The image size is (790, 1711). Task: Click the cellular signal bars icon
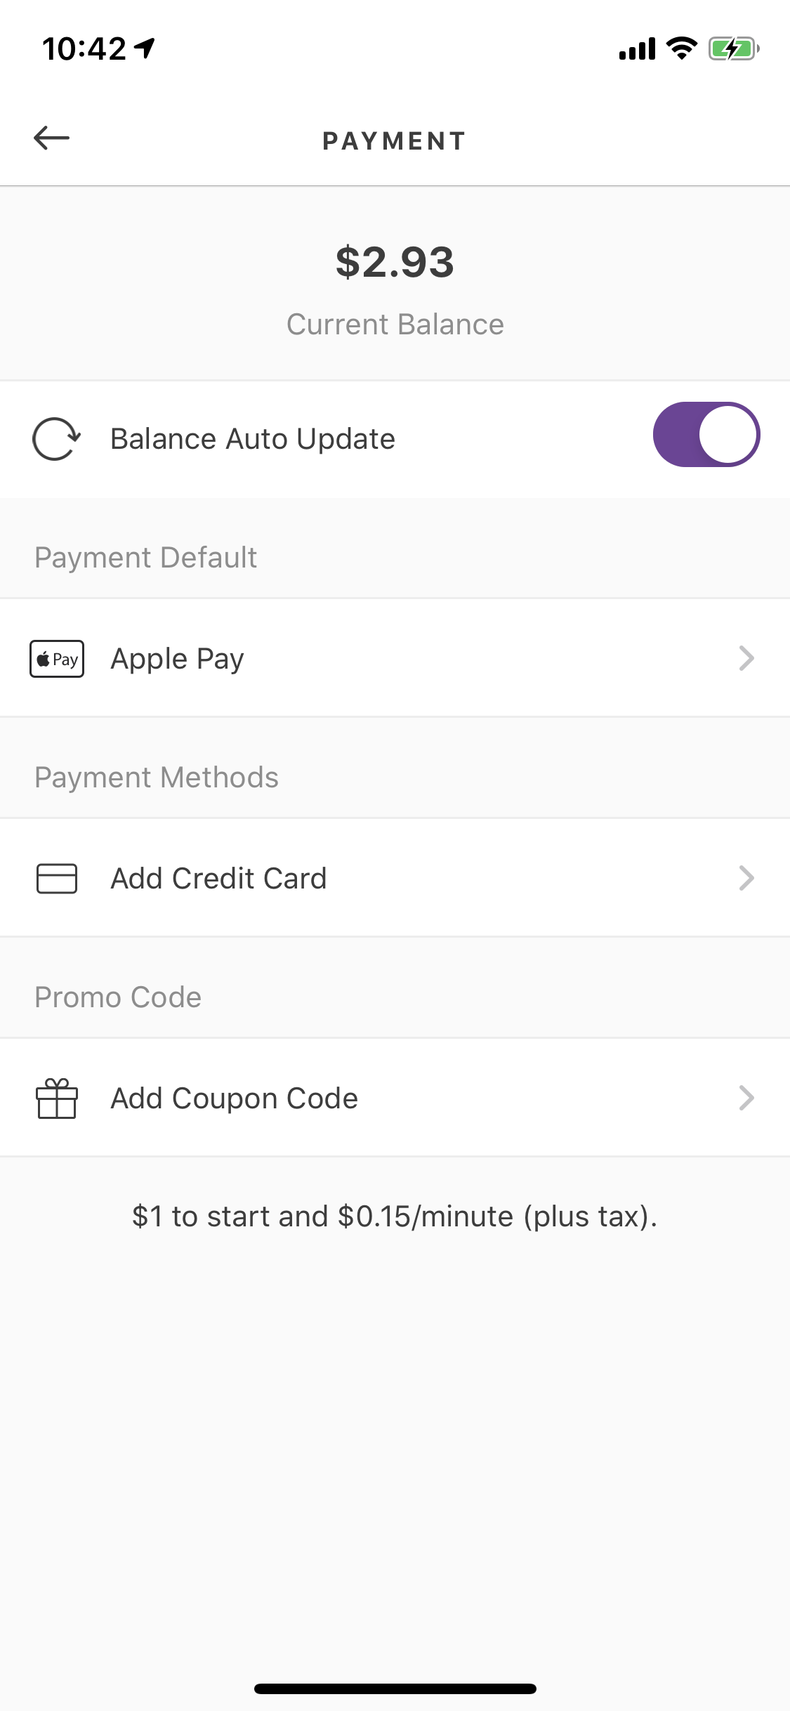coord(637,49)
